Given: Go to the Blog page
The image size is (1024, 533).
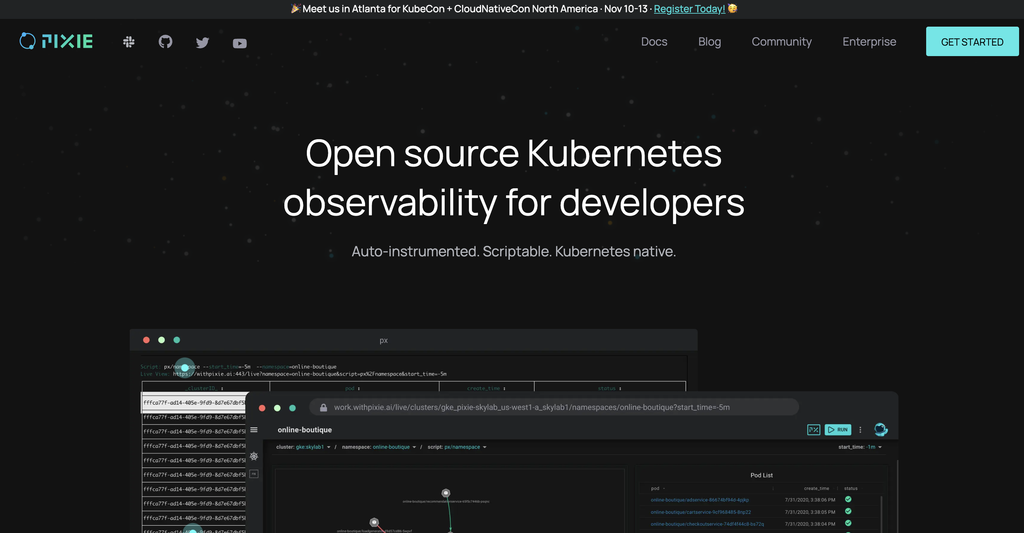Looking at the screenshot, I should (709, 42).
